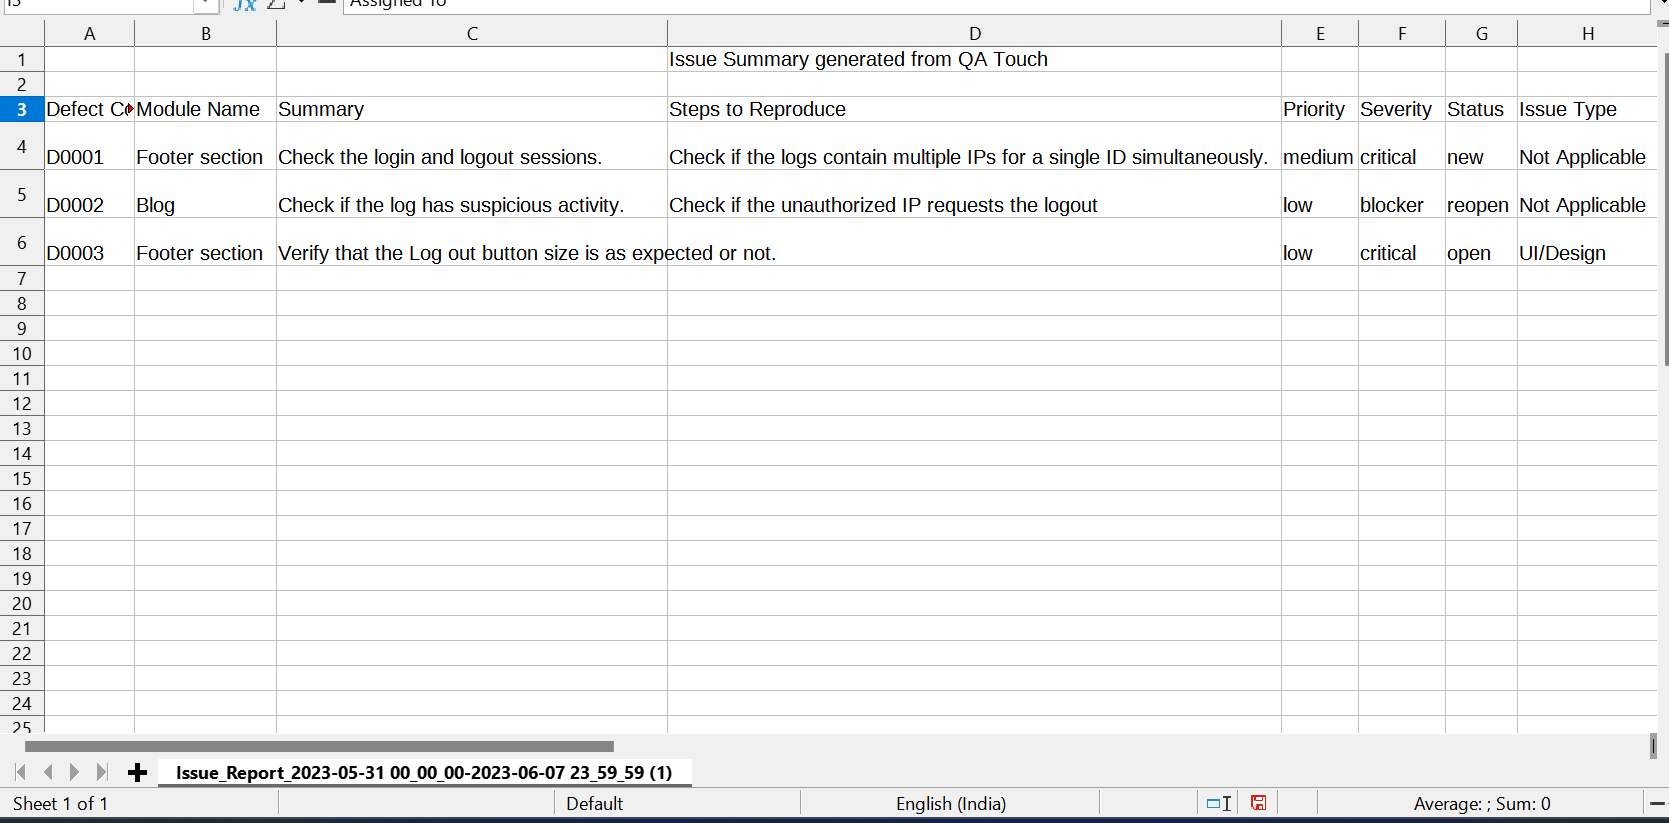Select row 20 header

(22, 603)
